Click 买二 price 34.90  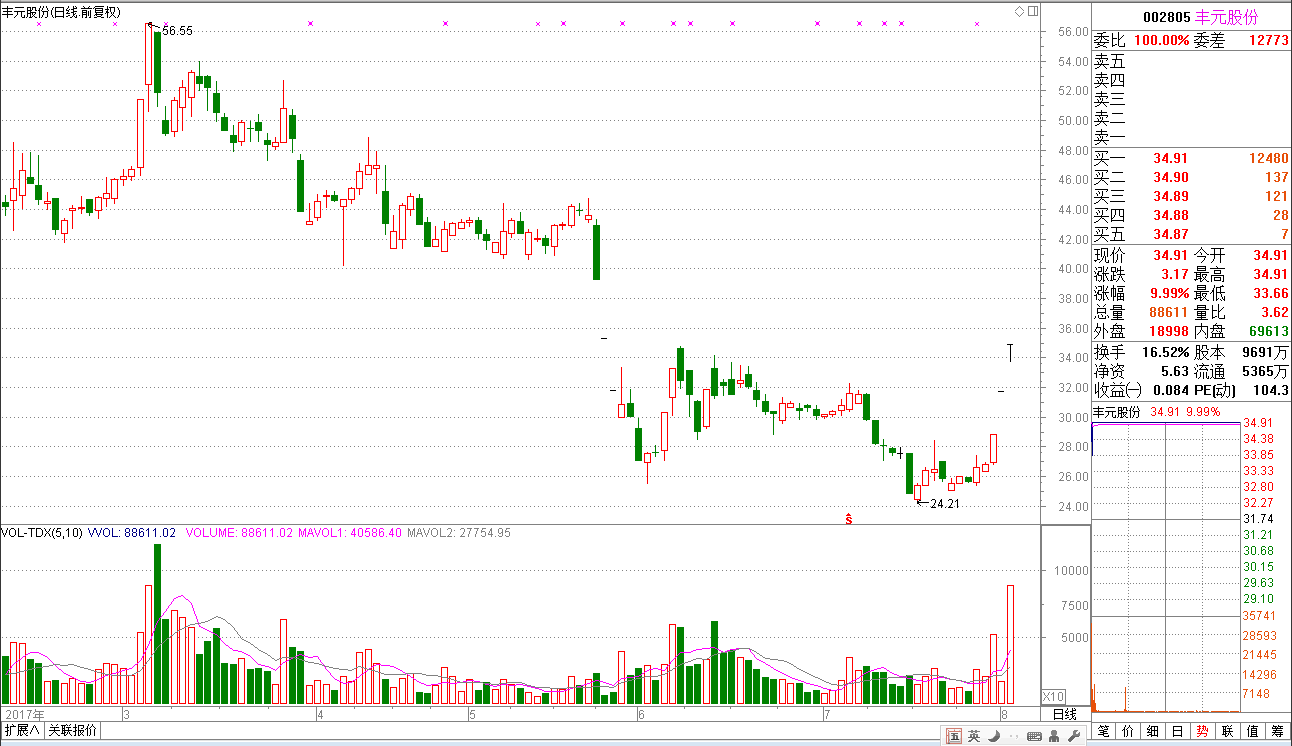pos(1170,177)
